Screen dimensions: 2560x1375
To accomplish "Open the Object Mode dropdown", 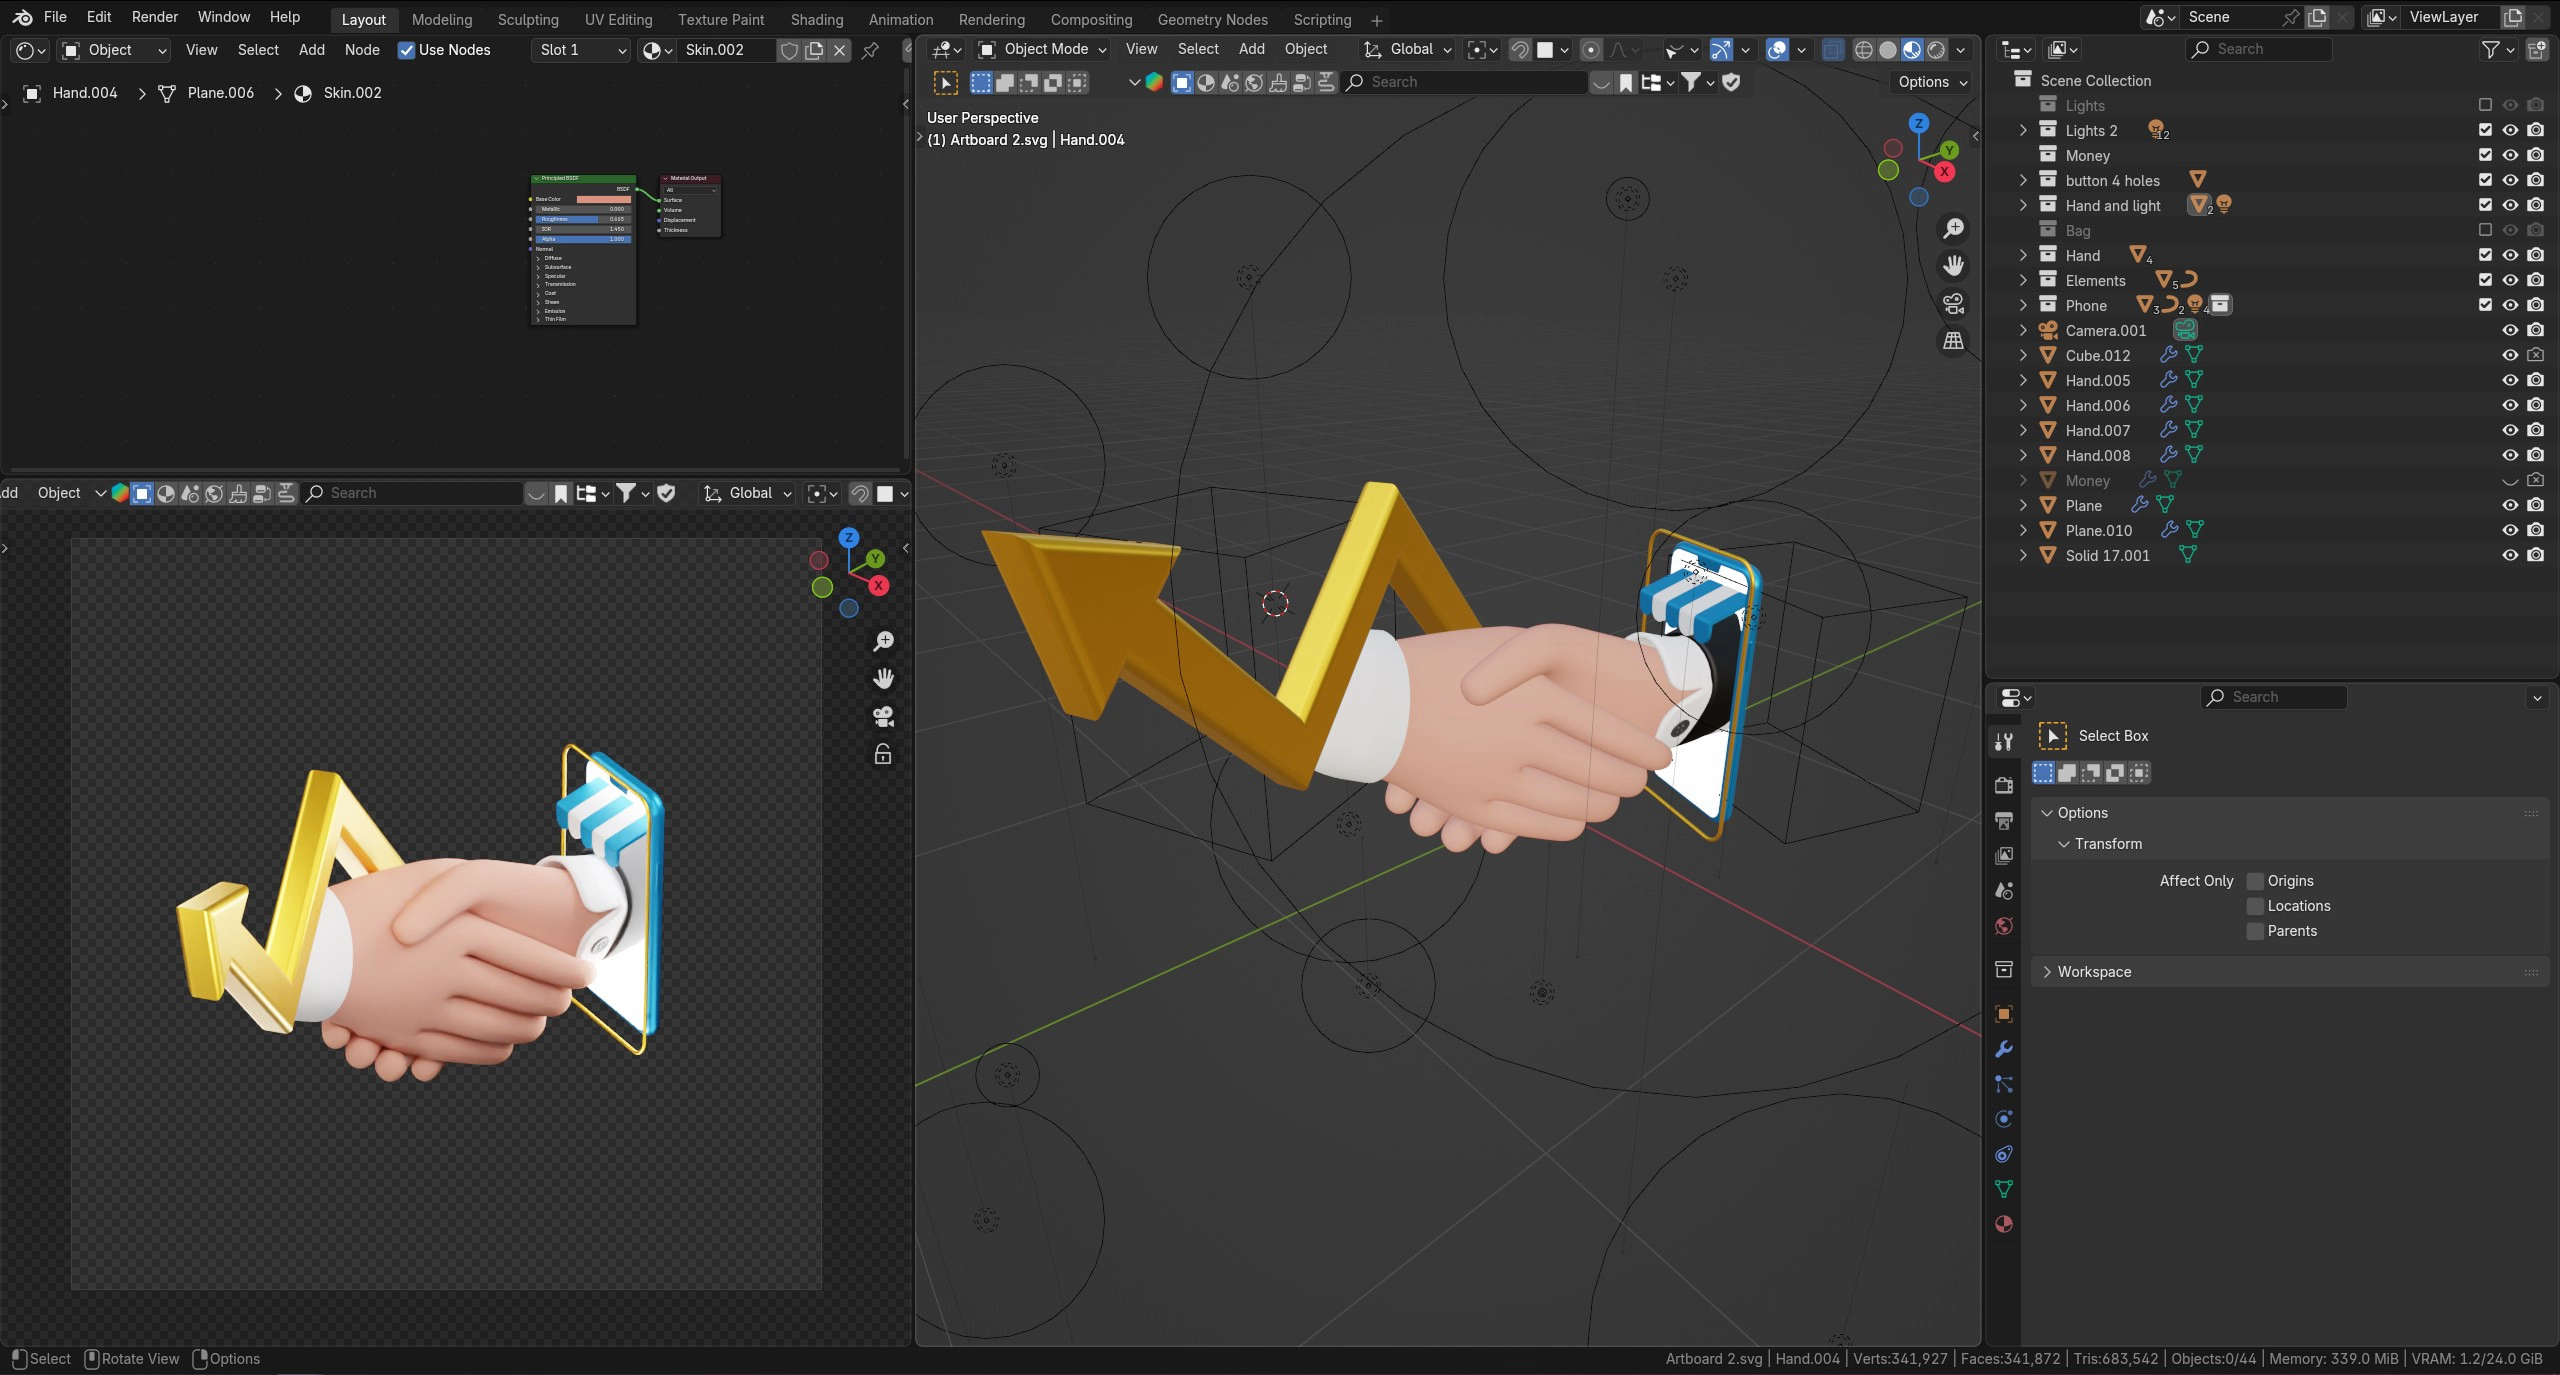I will point(1042,49).
